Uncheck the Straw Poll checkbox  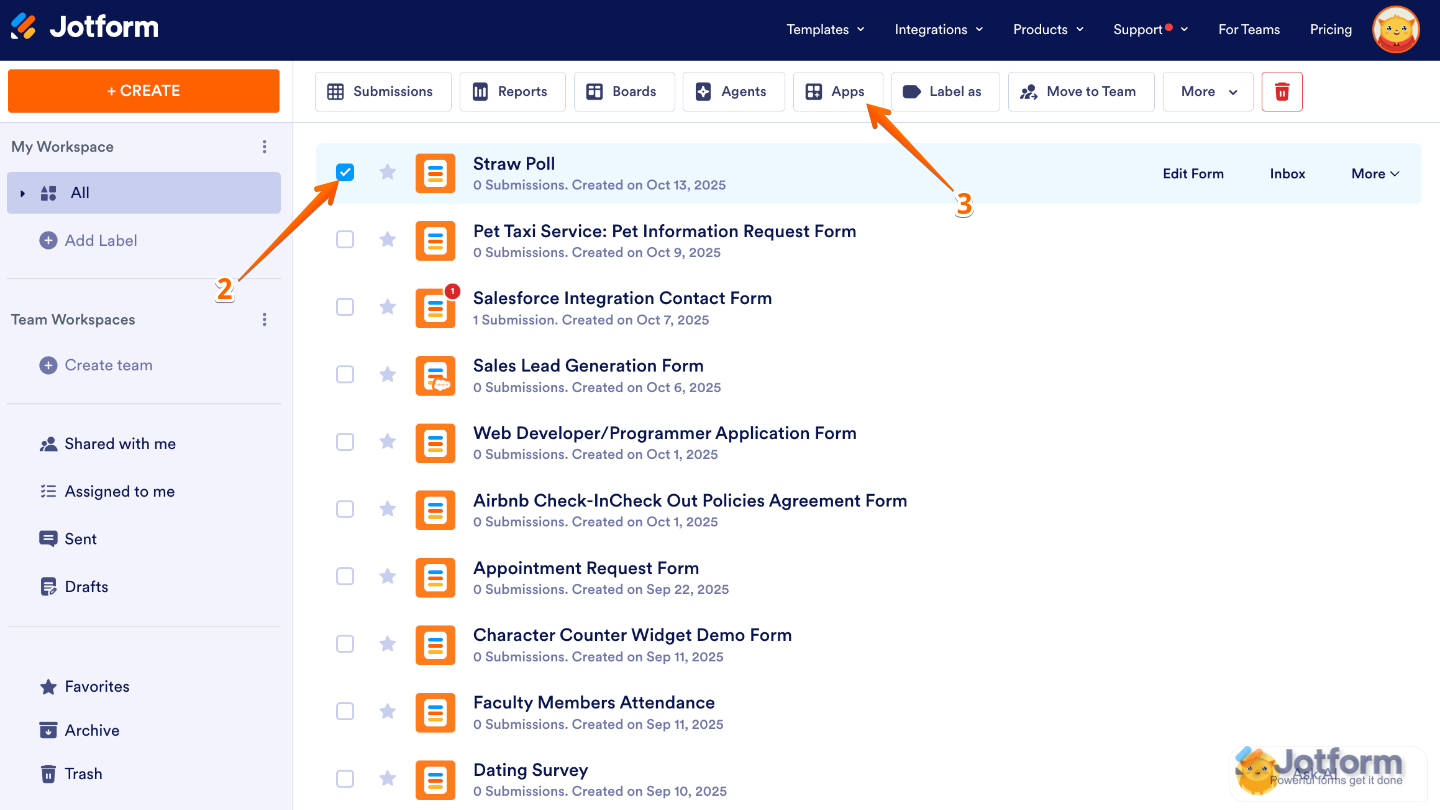click(345, 172)
